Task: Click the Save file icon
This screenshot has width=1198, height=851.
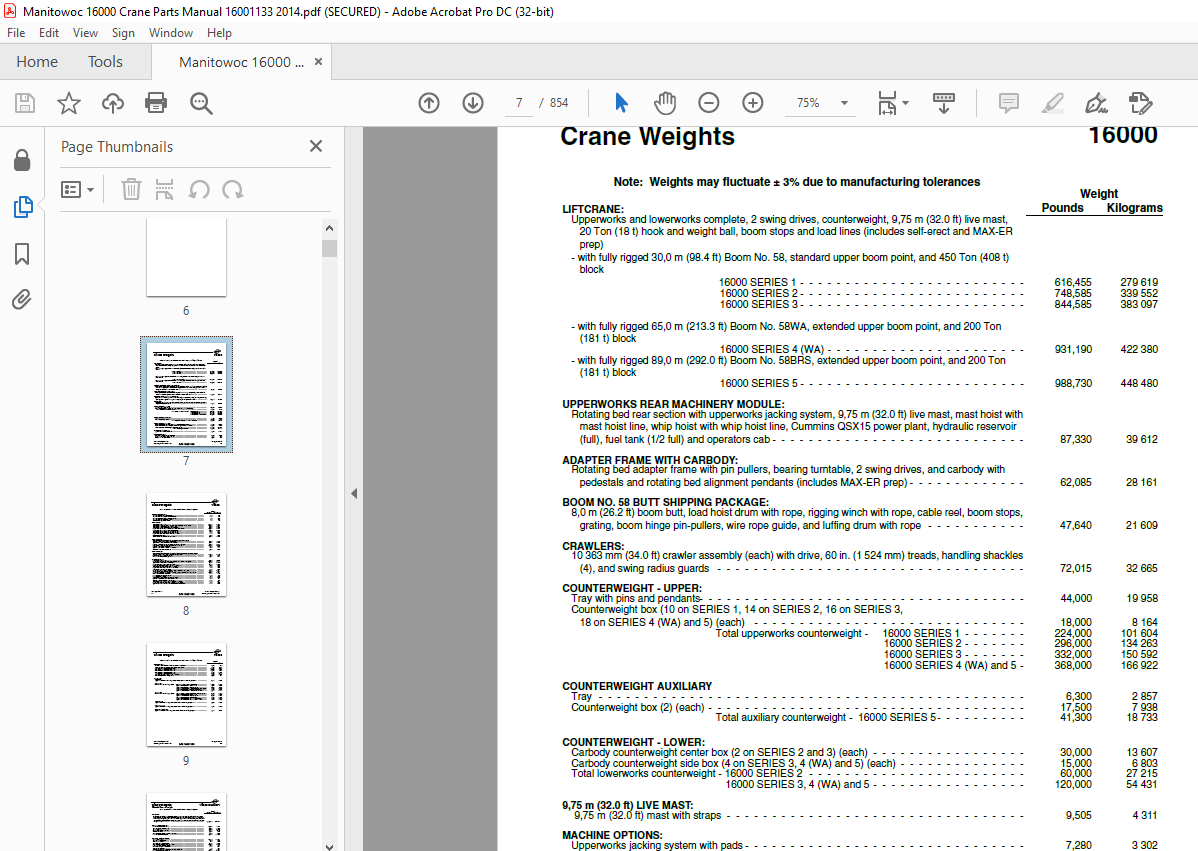Action: [25, 103]
